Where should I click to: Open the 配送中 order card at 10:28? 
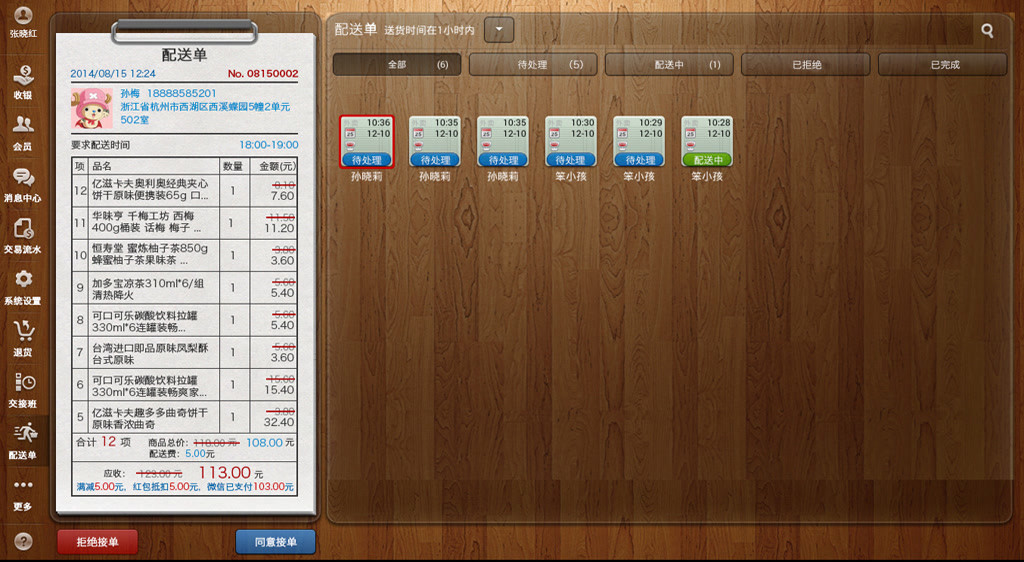[x=707, y=142]
